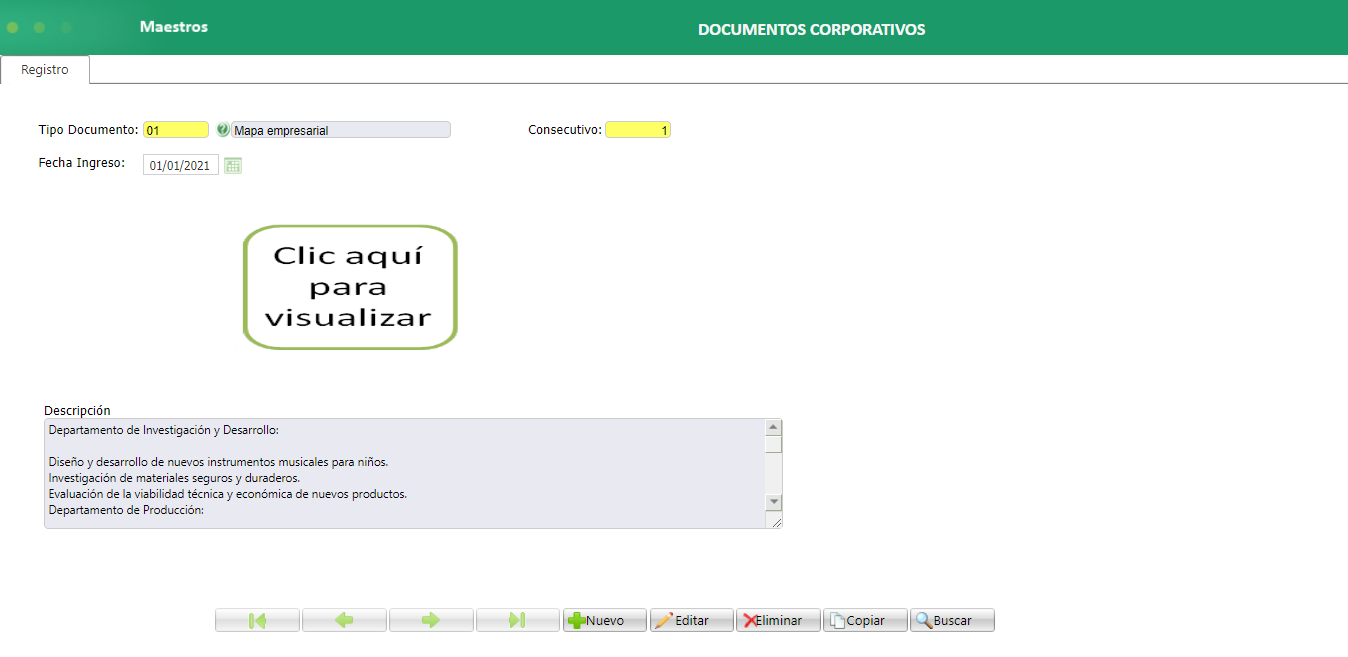
Task: Select the Consecutivo number field
Action: pyautogui.click(x=637, y=129)
